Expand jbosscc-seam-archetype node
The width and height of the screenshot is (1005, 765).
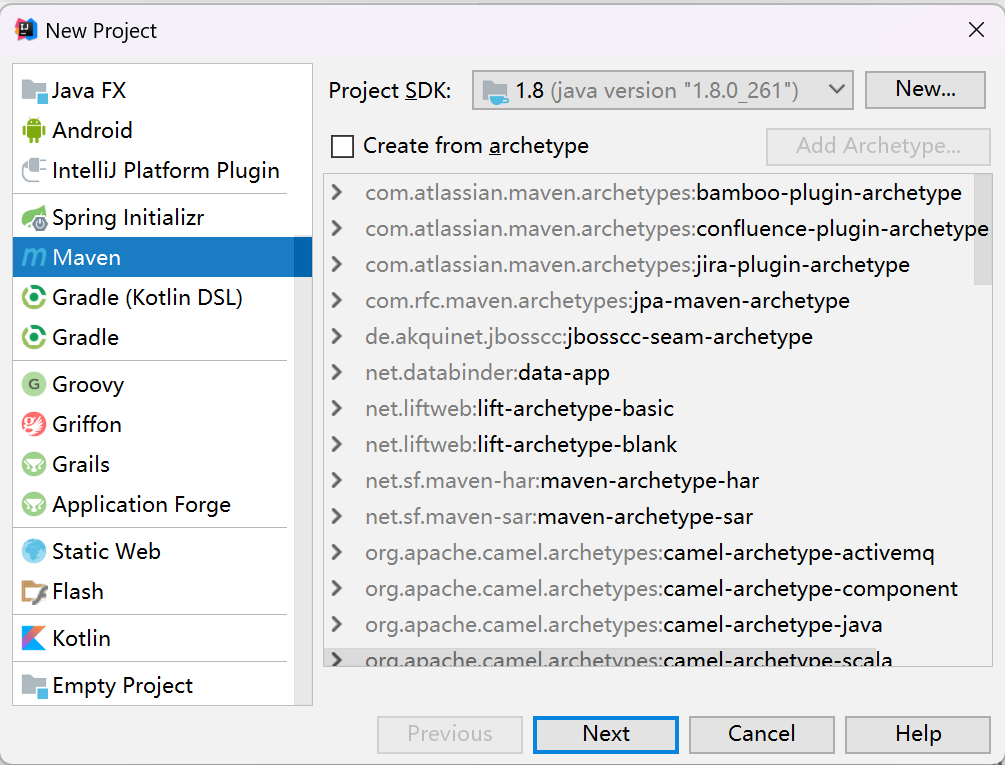pyautogui.click(x=336, y=336)
